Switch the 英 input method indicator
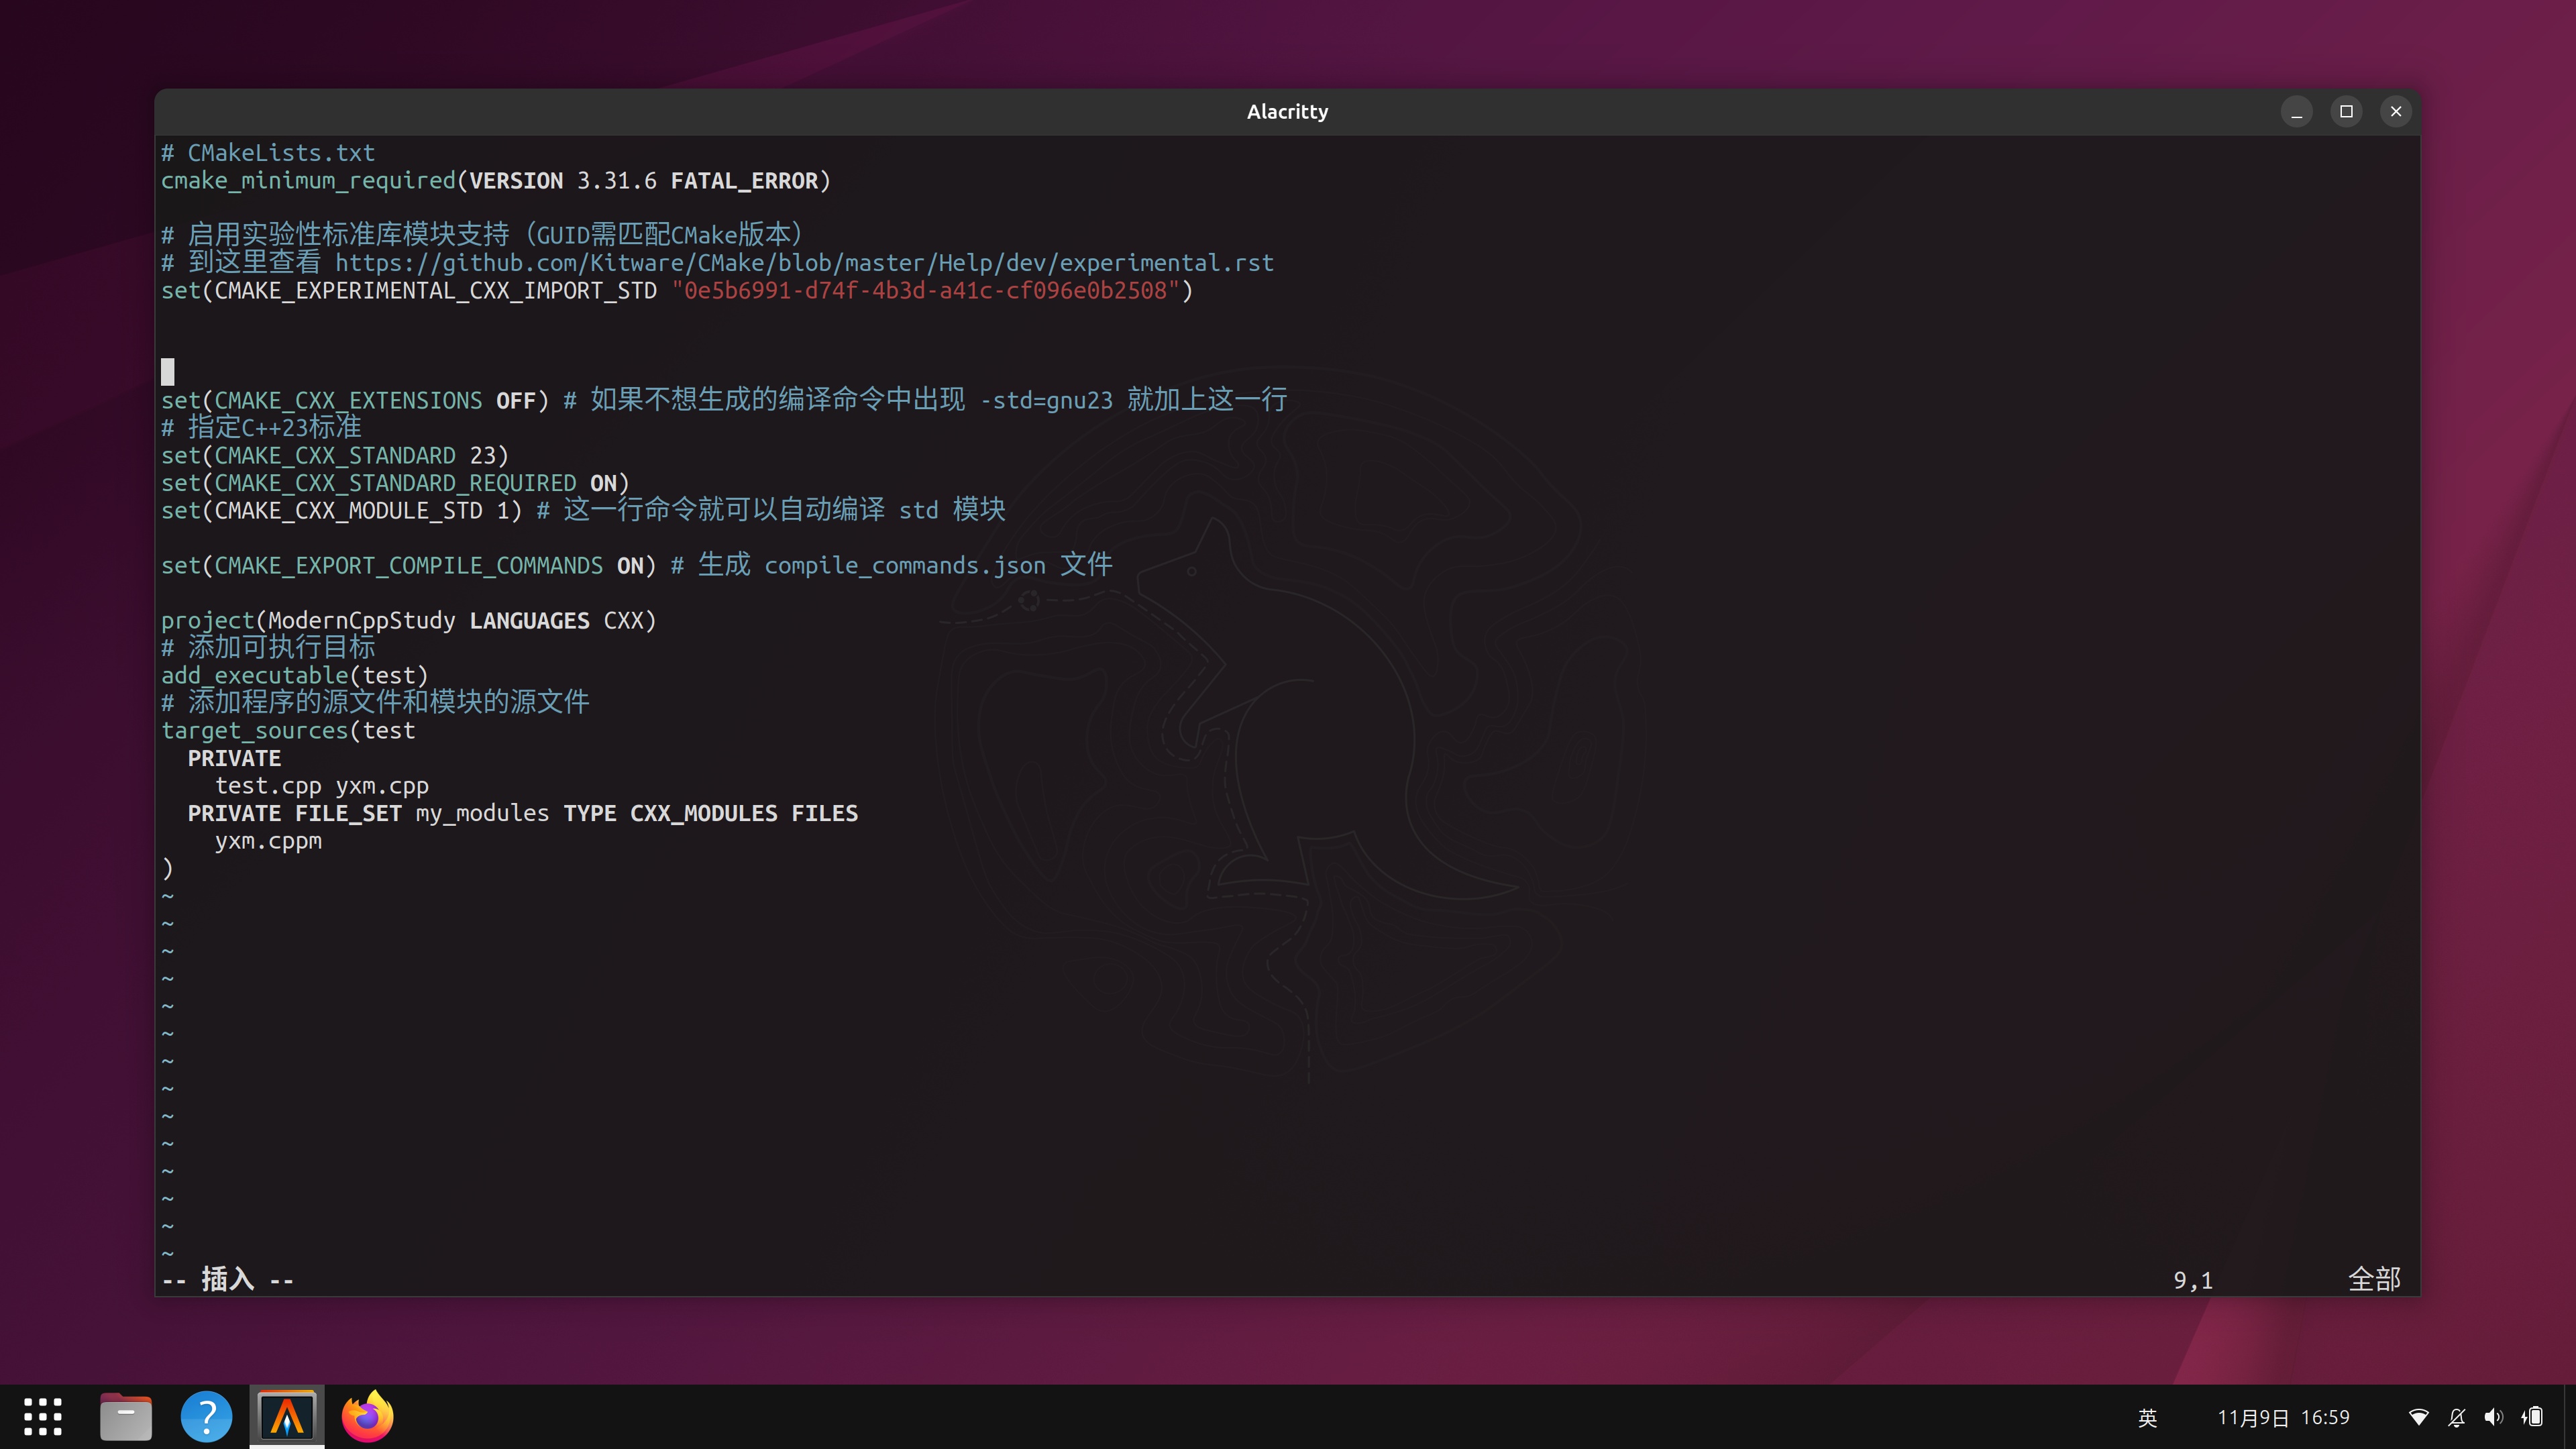The height and width of the screenshot is (1449, 2576). (x=2147, y=1417)
